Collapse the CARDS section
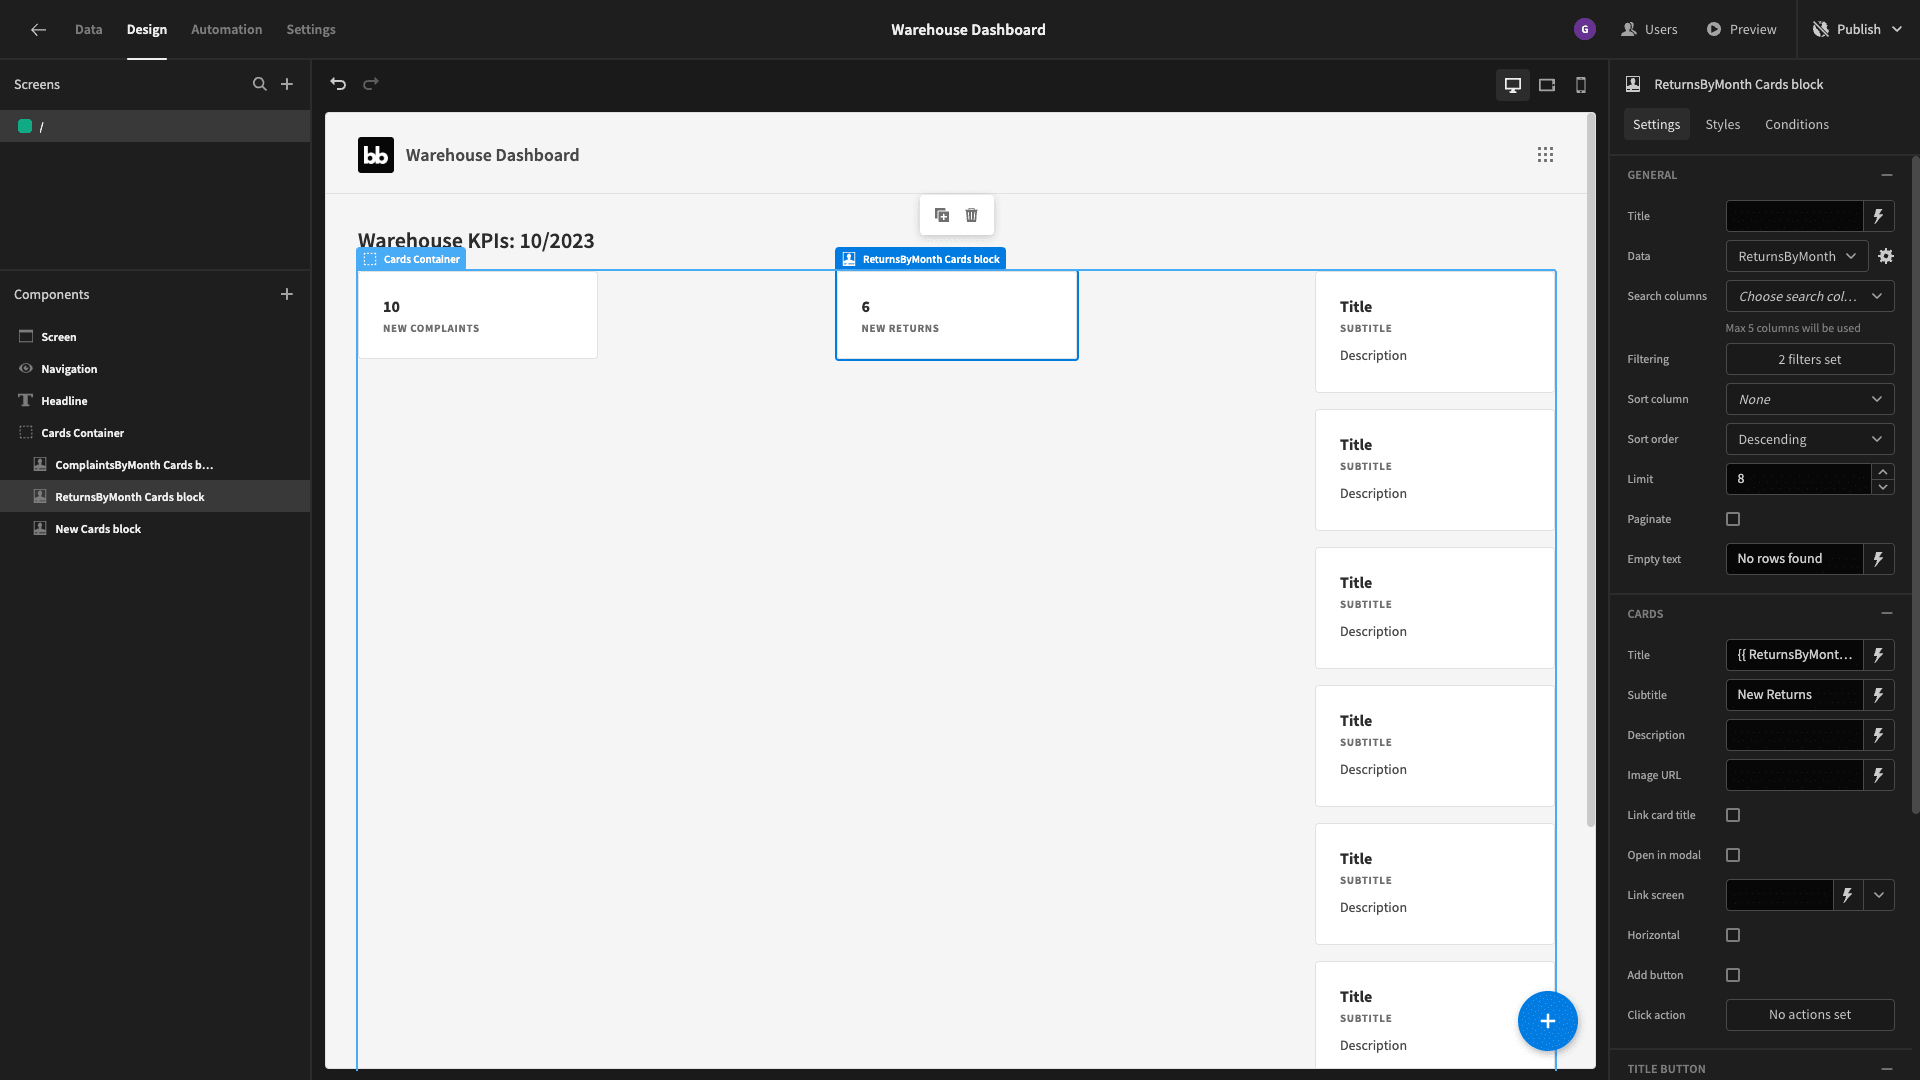The width and height of the screenshot is (1920, 1080). pyautogui.click(x=1887, y=614)
